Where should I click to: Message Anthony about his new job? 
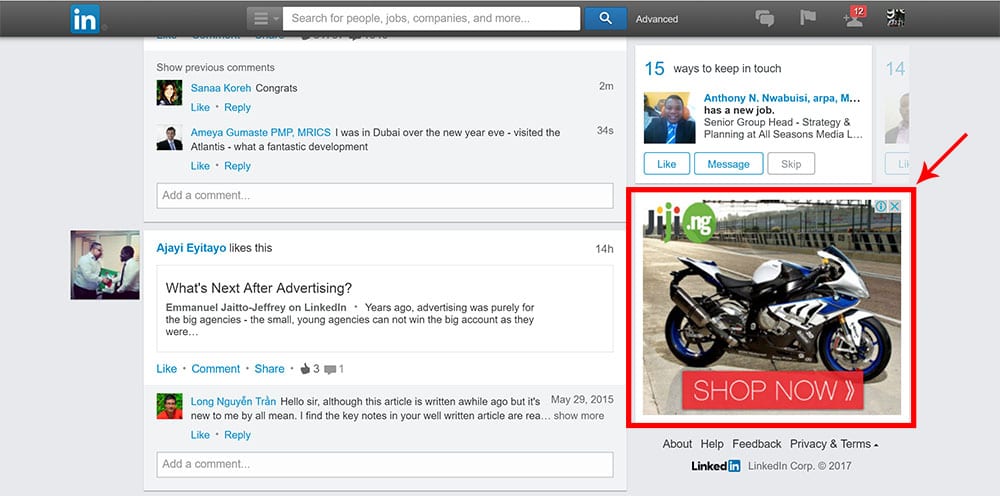(x=728, y=164)
